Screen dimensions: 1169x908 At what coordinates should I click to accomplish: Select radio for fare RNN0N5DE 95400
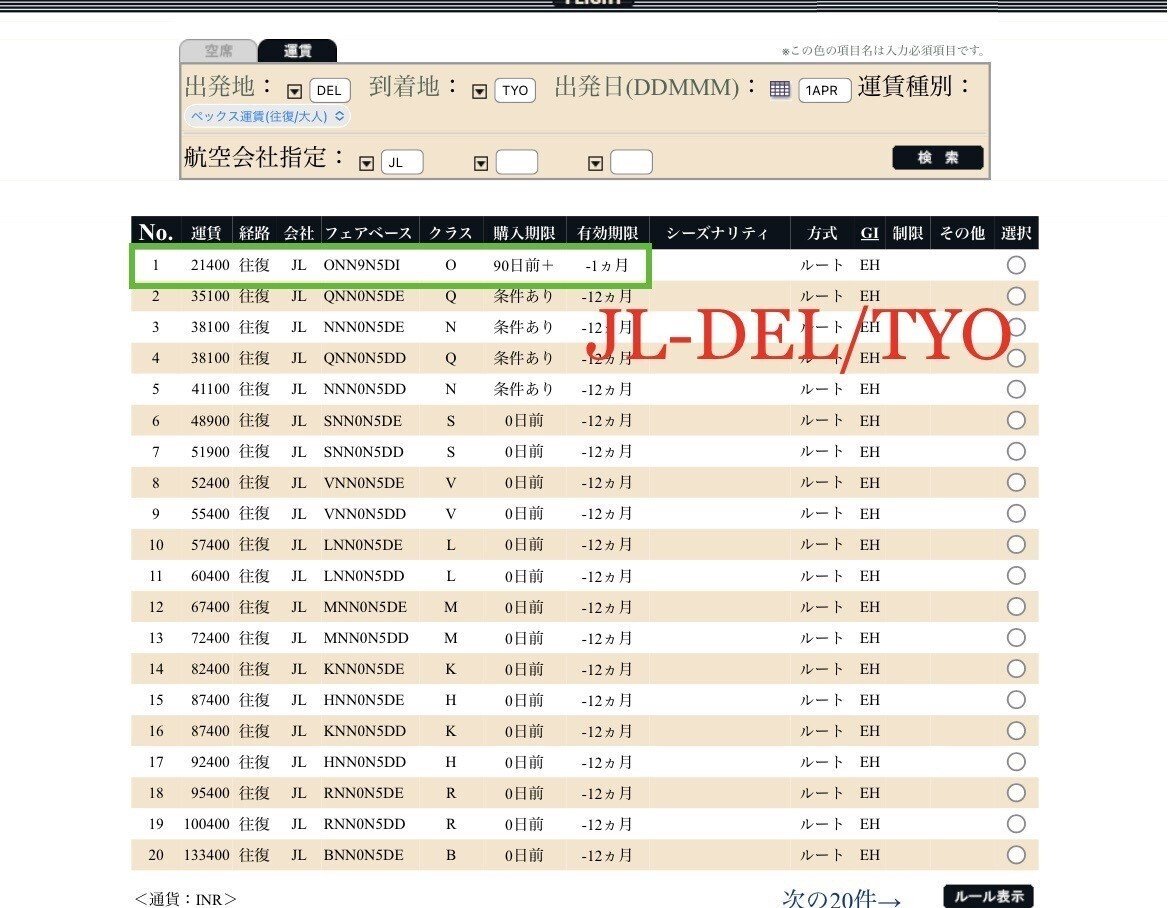[1015, 792]
